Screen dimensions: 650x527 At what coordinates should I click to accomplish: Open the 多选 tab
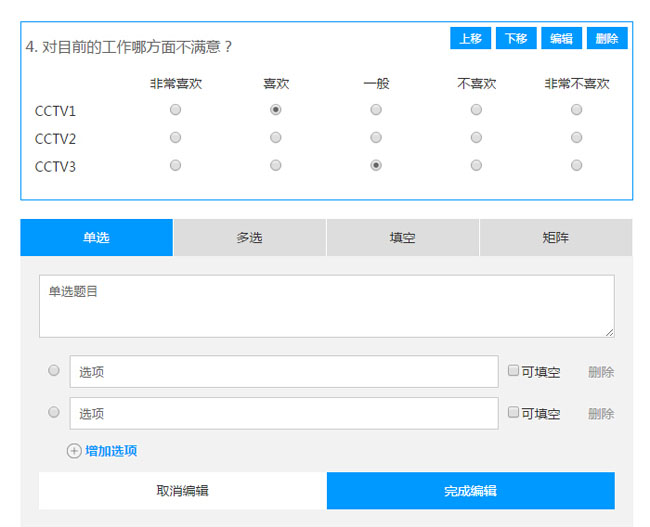pos(250,238)
